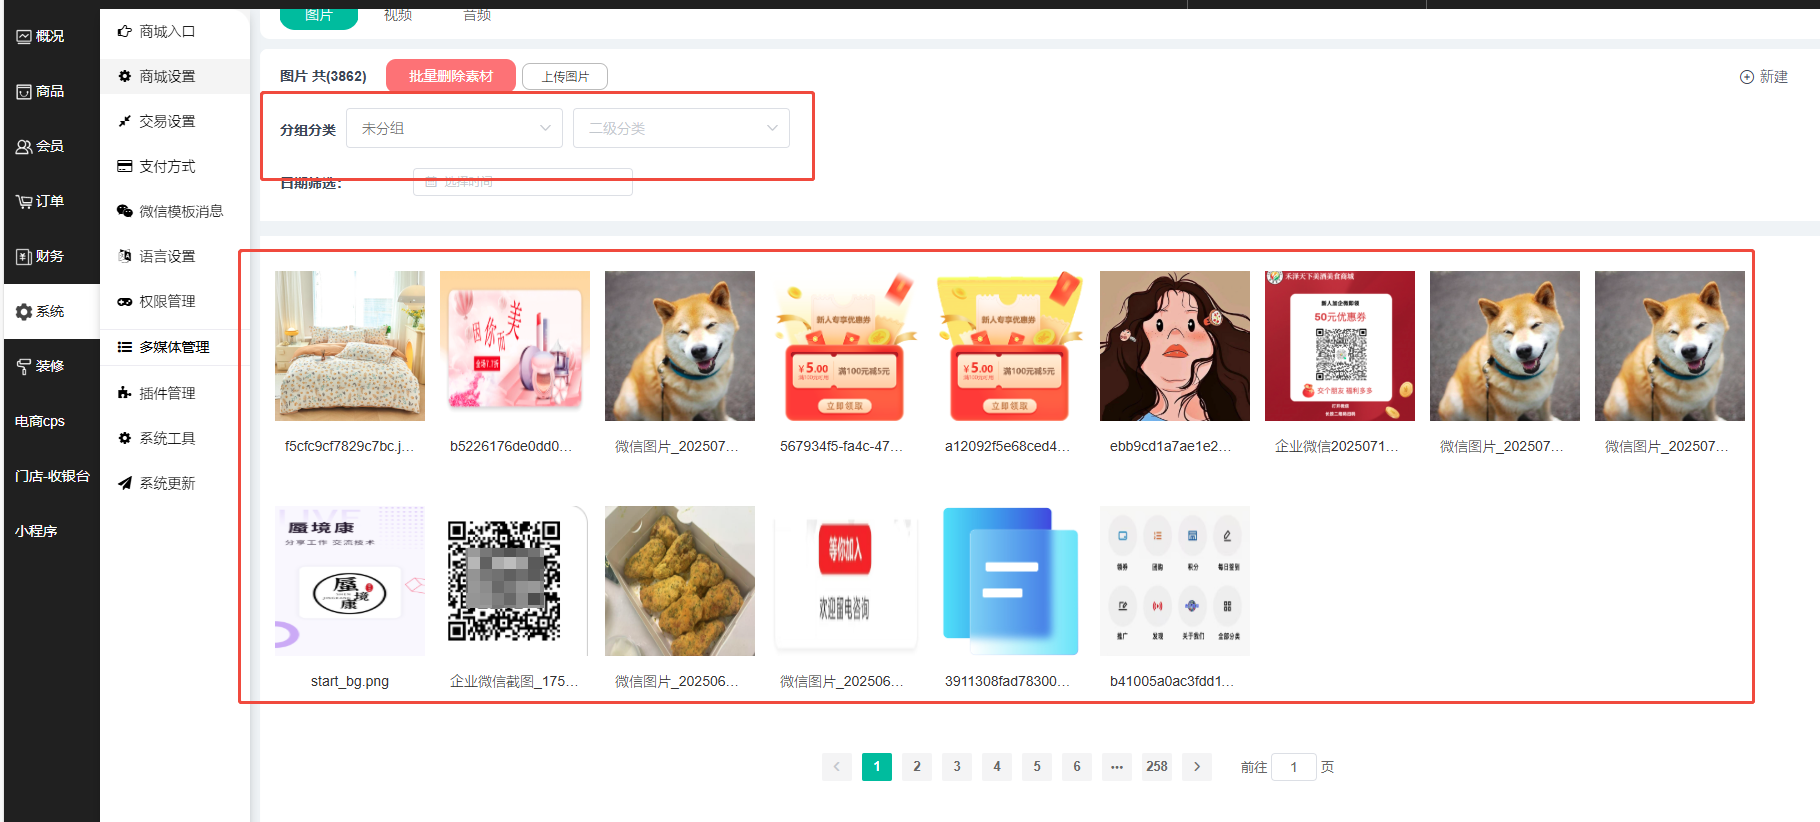The image size is (1820, 822).
Task: Click the 系统 gear icon
Action: pyautogui.click(x=24, y=312)
